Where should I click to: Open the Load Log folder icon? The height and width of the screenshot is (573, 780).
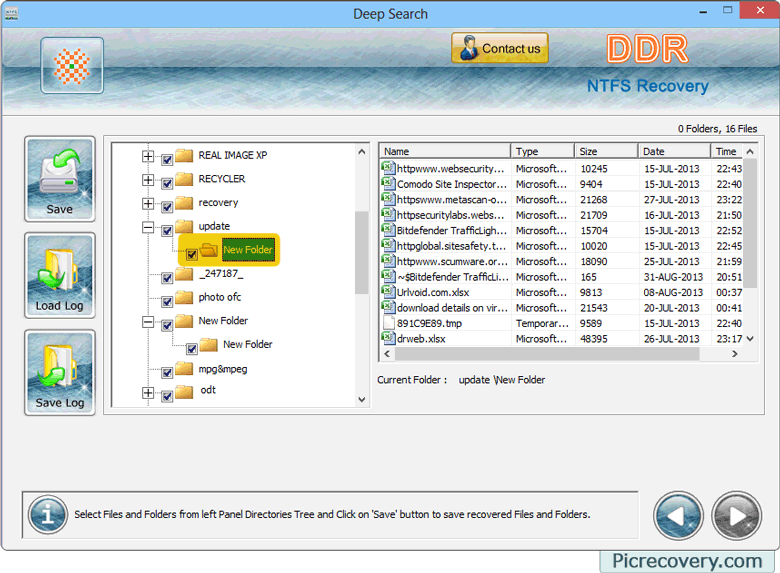tap(60, 276)
